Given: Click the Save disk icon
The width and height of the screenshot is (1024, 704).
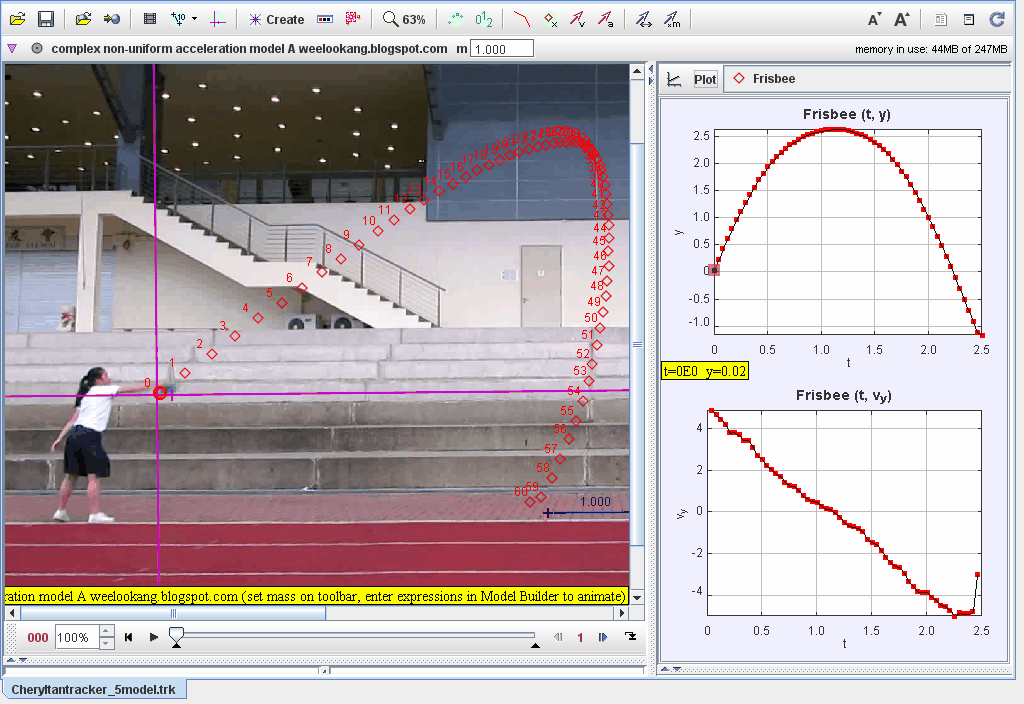Looking at the screenshot, I should pyautogui.click(x=46, y=19).
